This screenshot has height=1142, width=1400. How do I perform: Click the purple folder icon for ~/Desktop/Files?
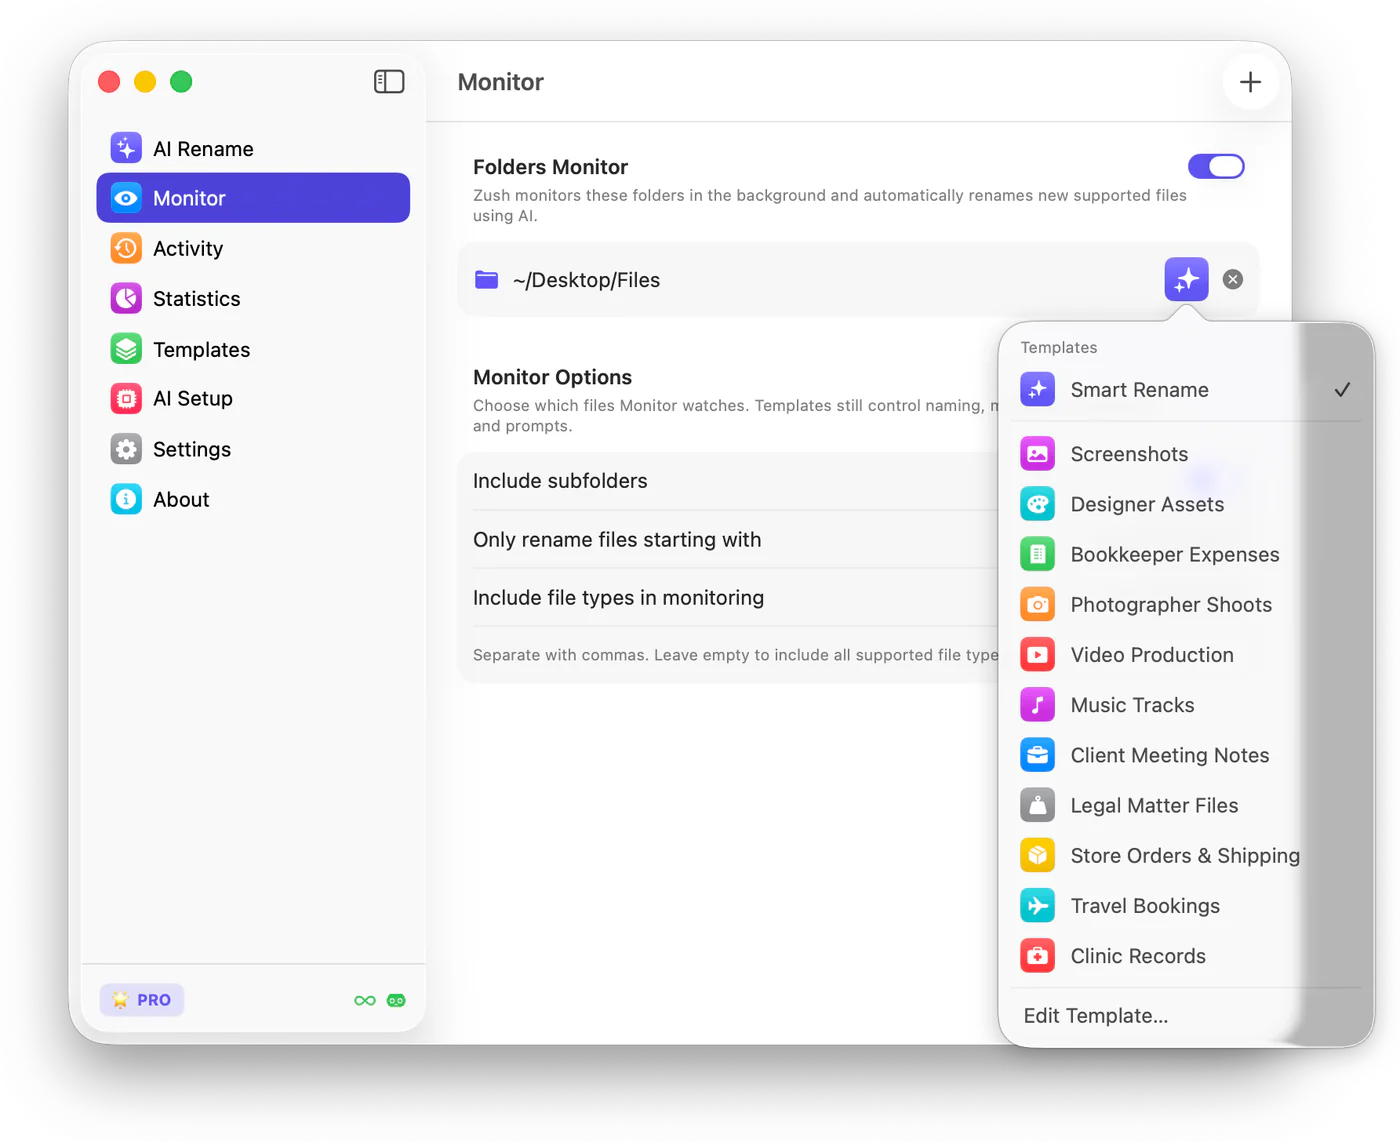click(487, 280)
